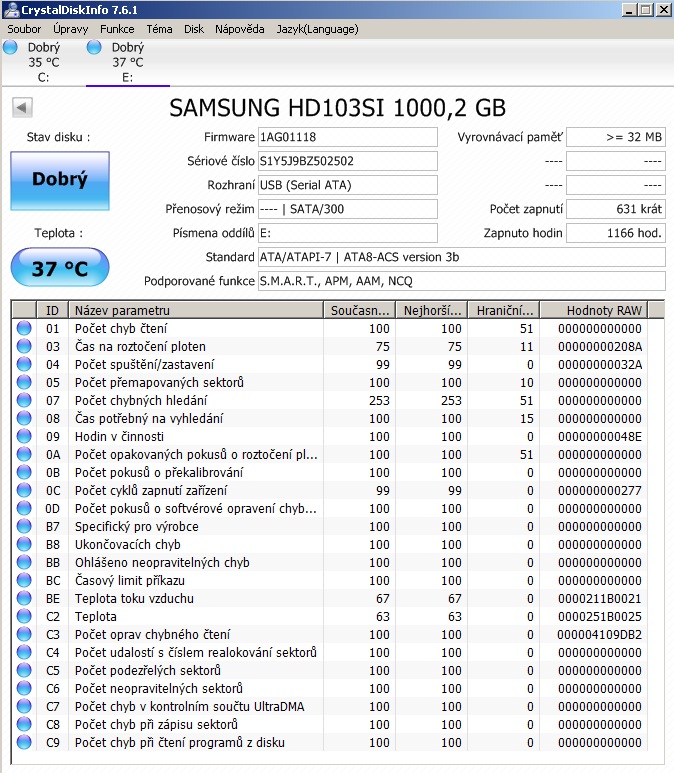
Task: Select the Počet chyb při zápisu sektorů text
Action: tap(156, 725)
